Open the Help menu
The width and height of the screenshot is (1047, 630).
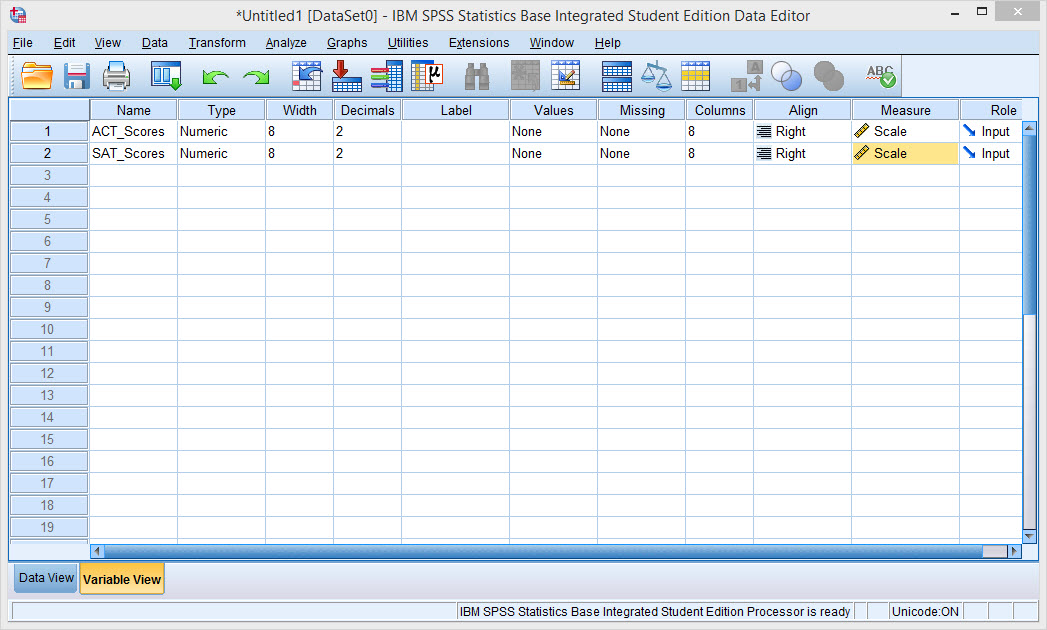tap(608, 43)
